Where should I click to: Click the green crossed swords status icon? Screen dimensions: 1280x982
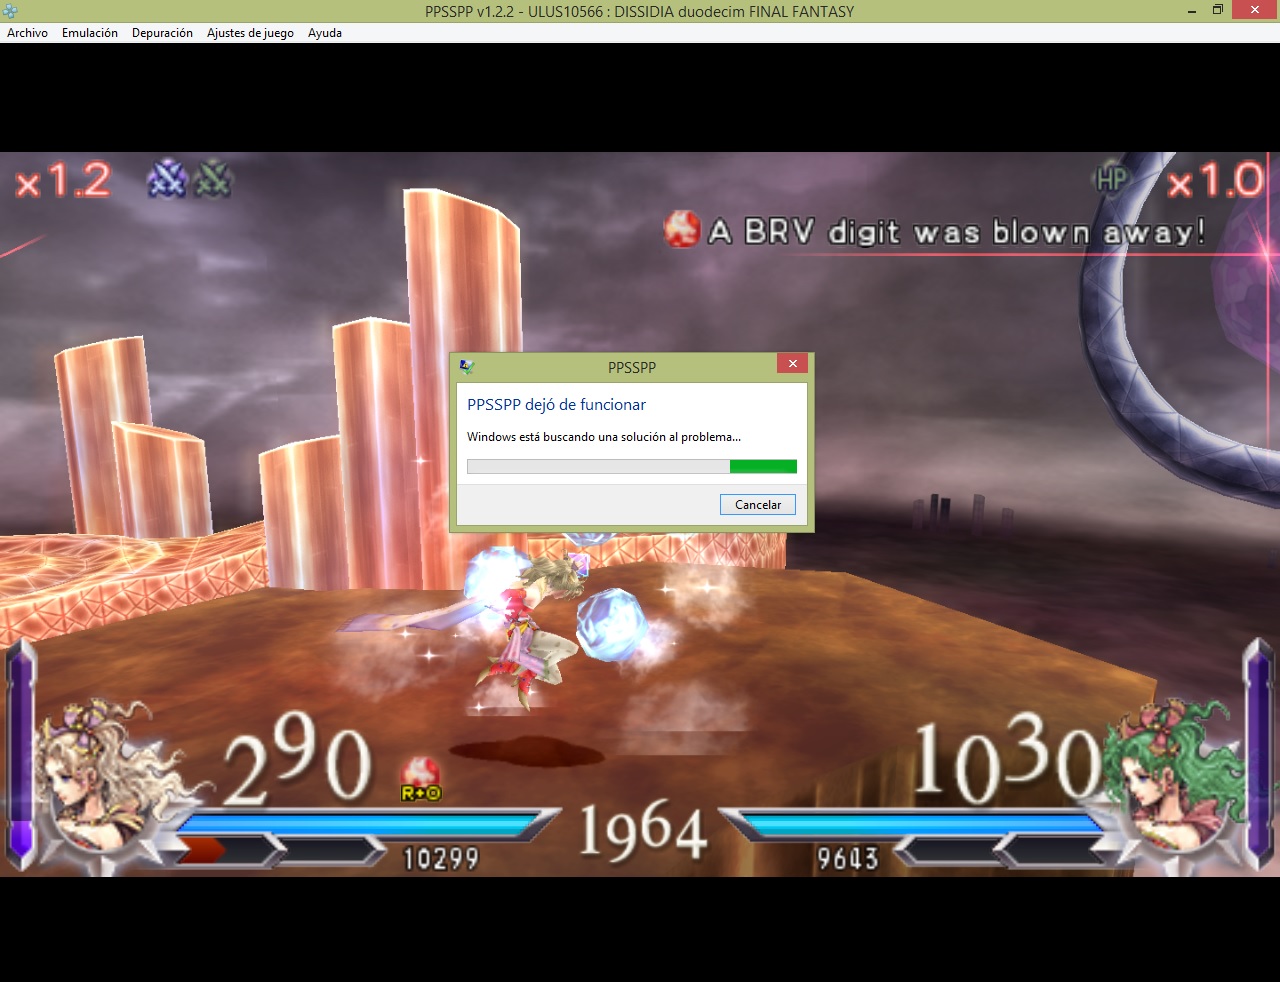point(212,180)
